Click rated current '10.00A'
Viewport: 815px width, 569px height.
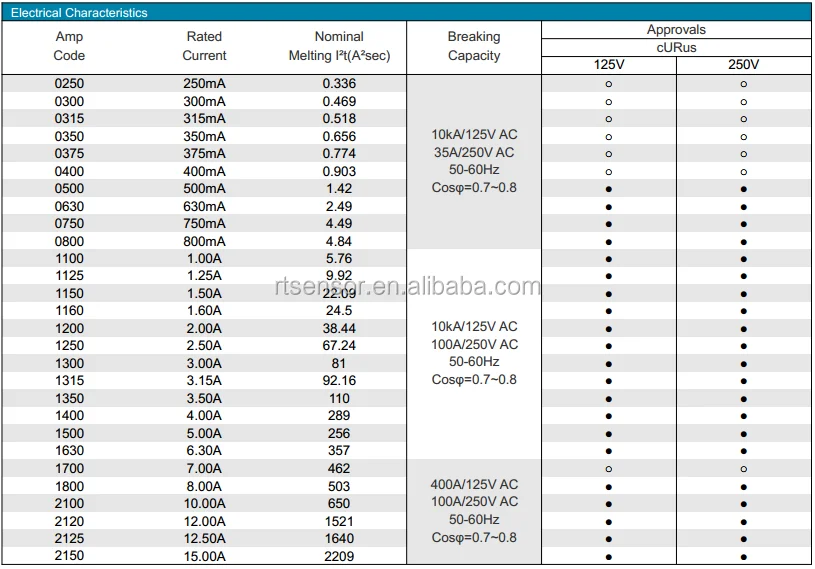click(x=204, y=504)
